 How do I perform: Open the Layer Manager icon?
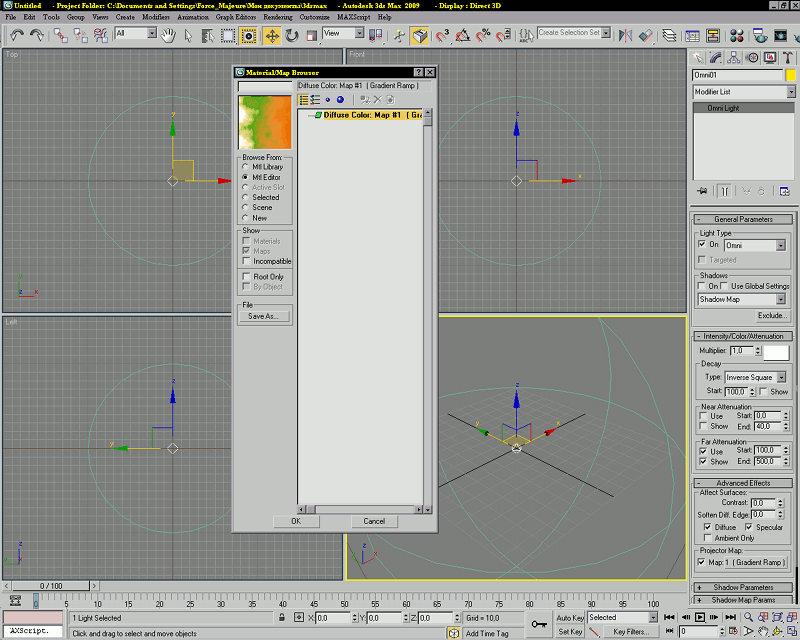669,36
